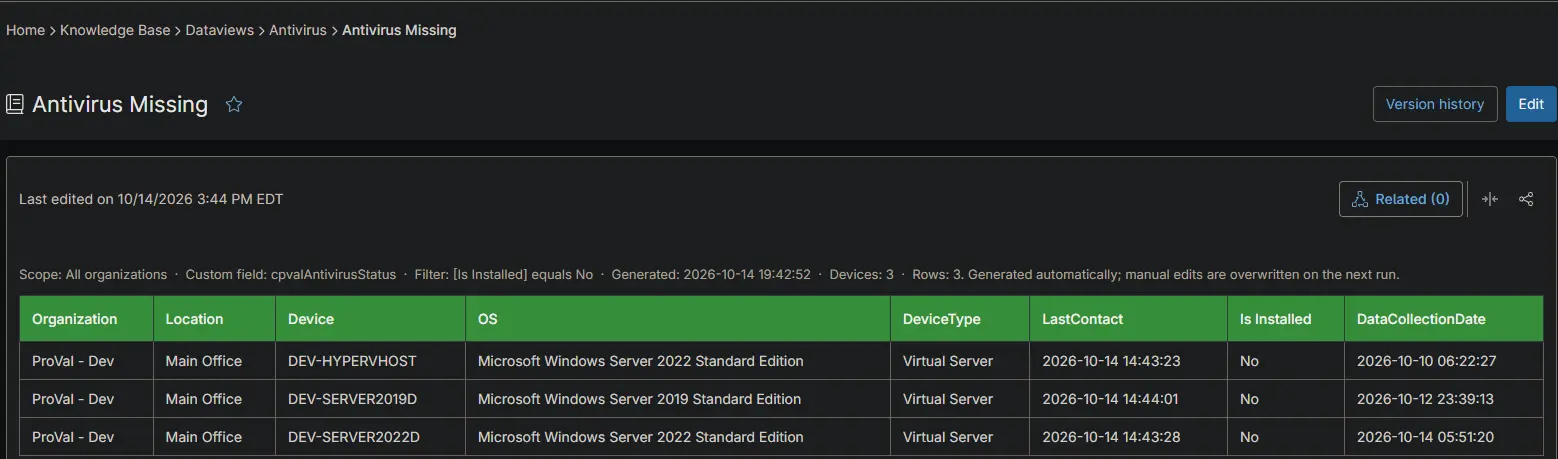Click Is Installed No in DEV-HYPERVHOST row
This screenshot has height=459, width=1558.
(x=1285, y=361)
